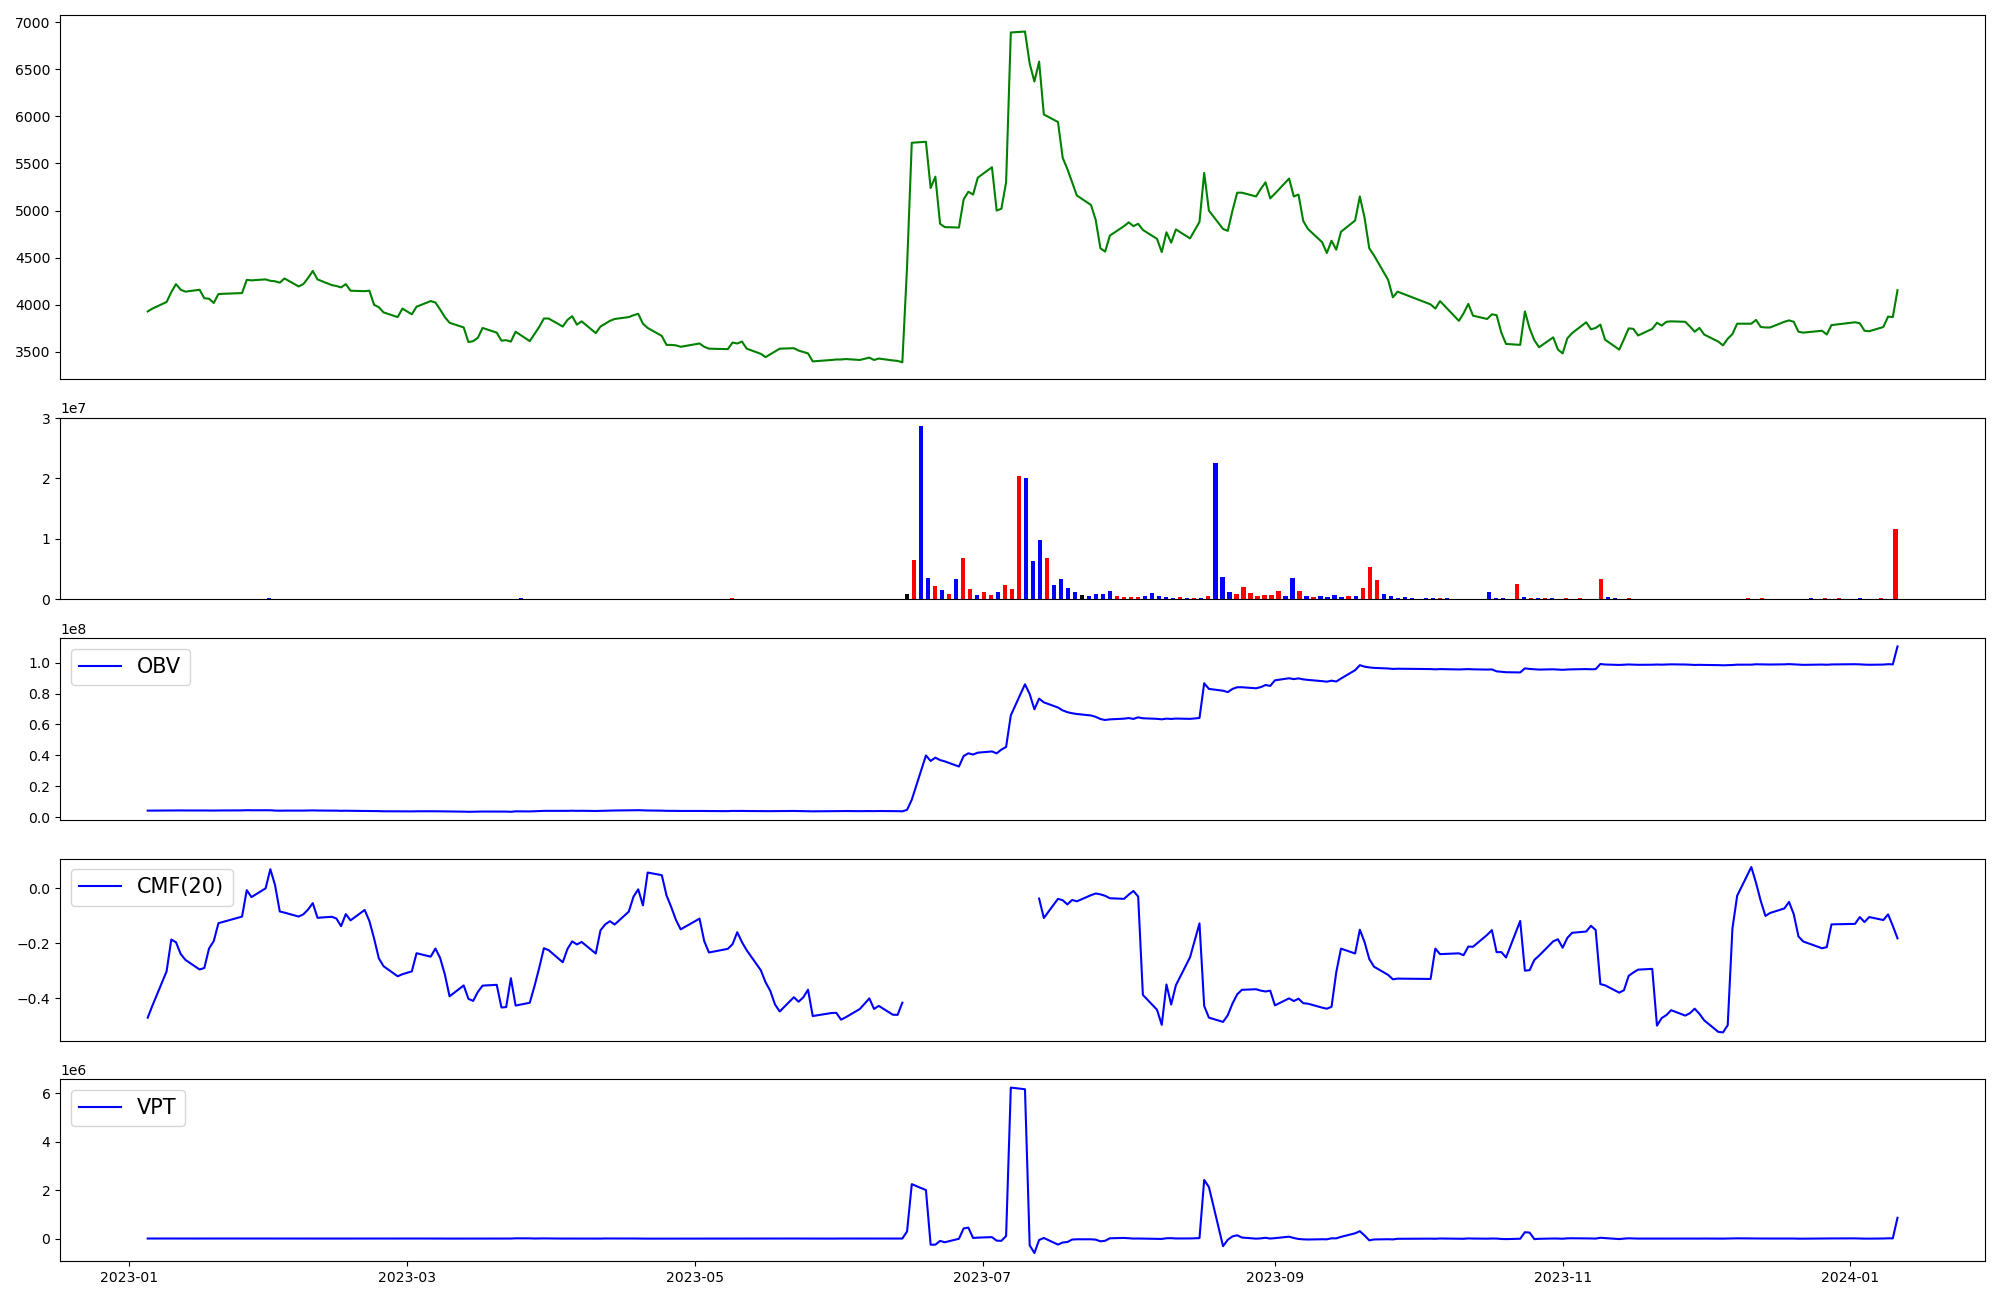Click the 2023-03 x-axis date label
Image resolution: width=2000 pixels, height=1300 pixels.
407,1277
